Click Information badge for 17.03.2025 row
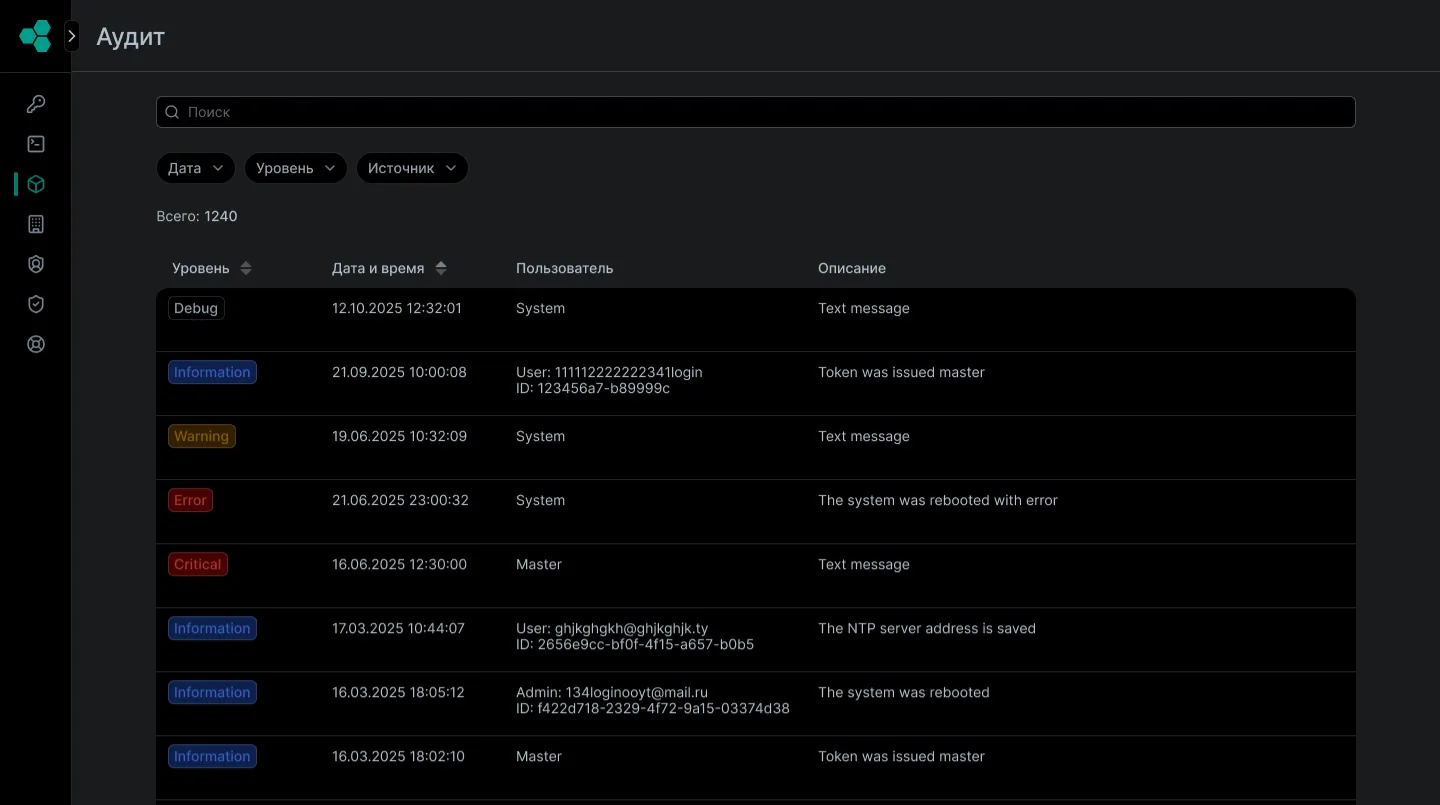 212,628
